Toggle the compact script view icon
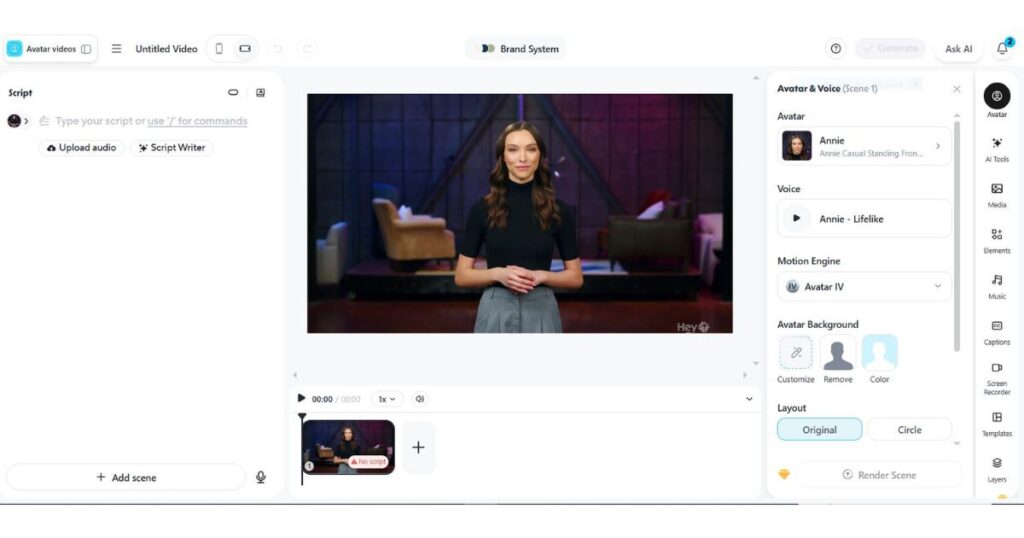The width and height of the screenshot is (1024, 538). click(x=233, y=93)
